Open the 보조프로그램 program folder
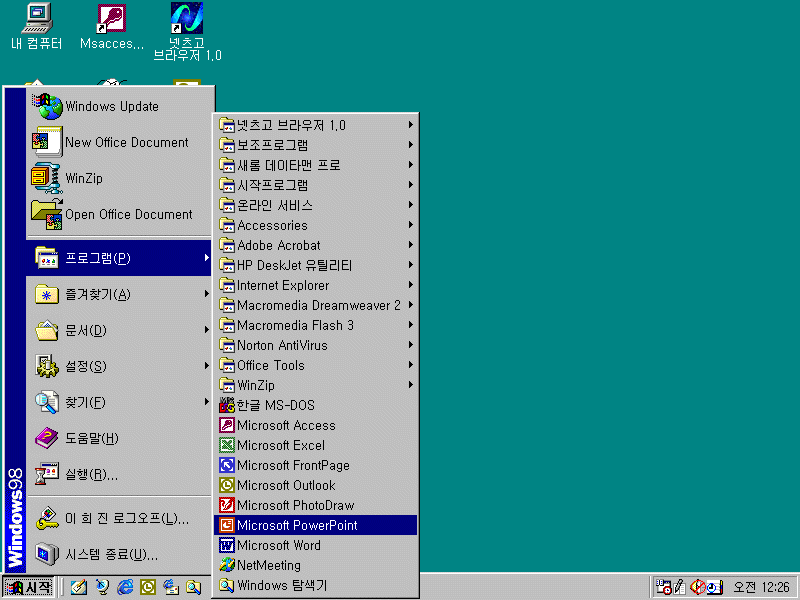Screen dimensions: 800x600 click(x=316, y=145)
